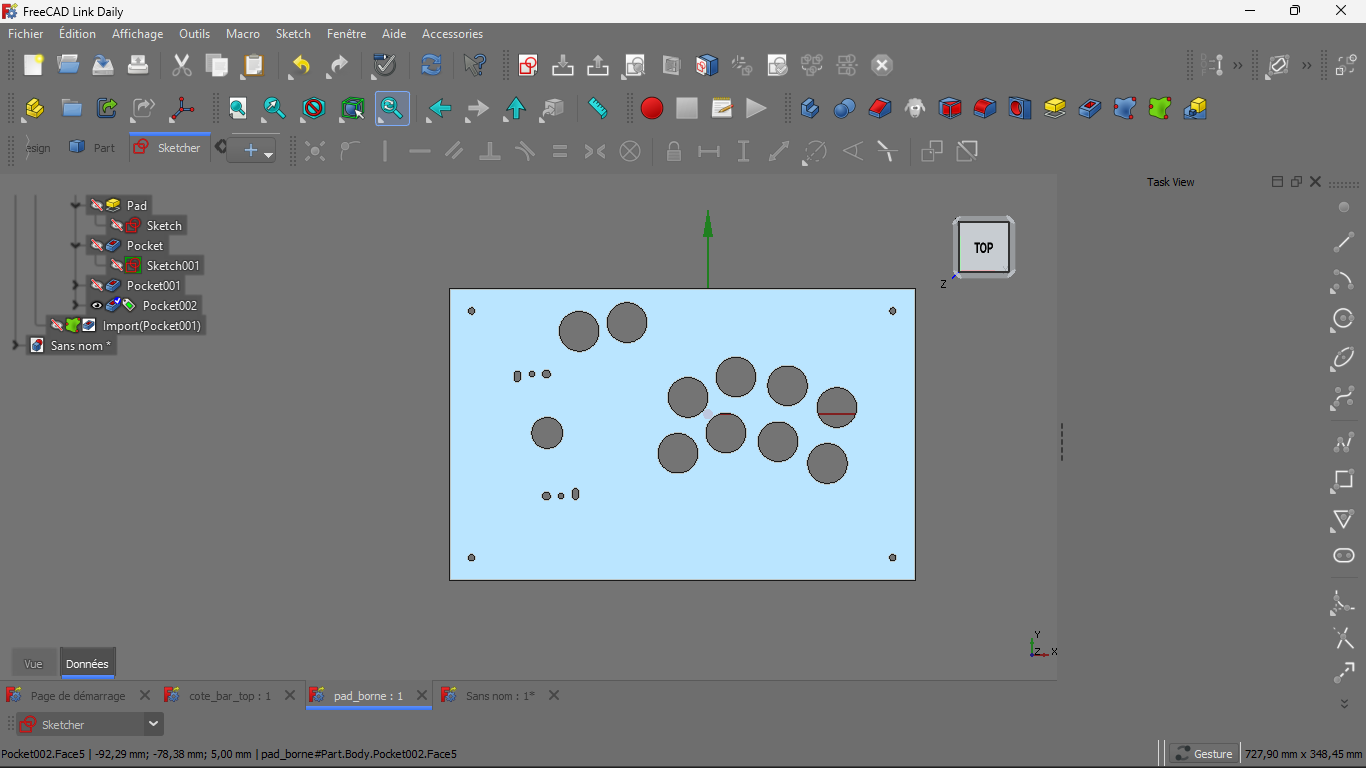This screenshot has height=768, width=1366.
Task: Click the Fit all zoom icon
Action: 238,108
